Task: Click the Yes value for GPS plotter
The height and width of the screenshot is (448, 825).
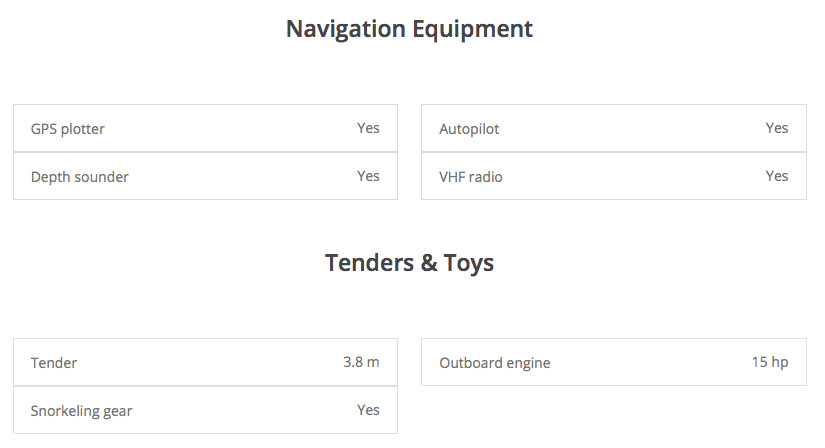Action: (x=368, y=128)
